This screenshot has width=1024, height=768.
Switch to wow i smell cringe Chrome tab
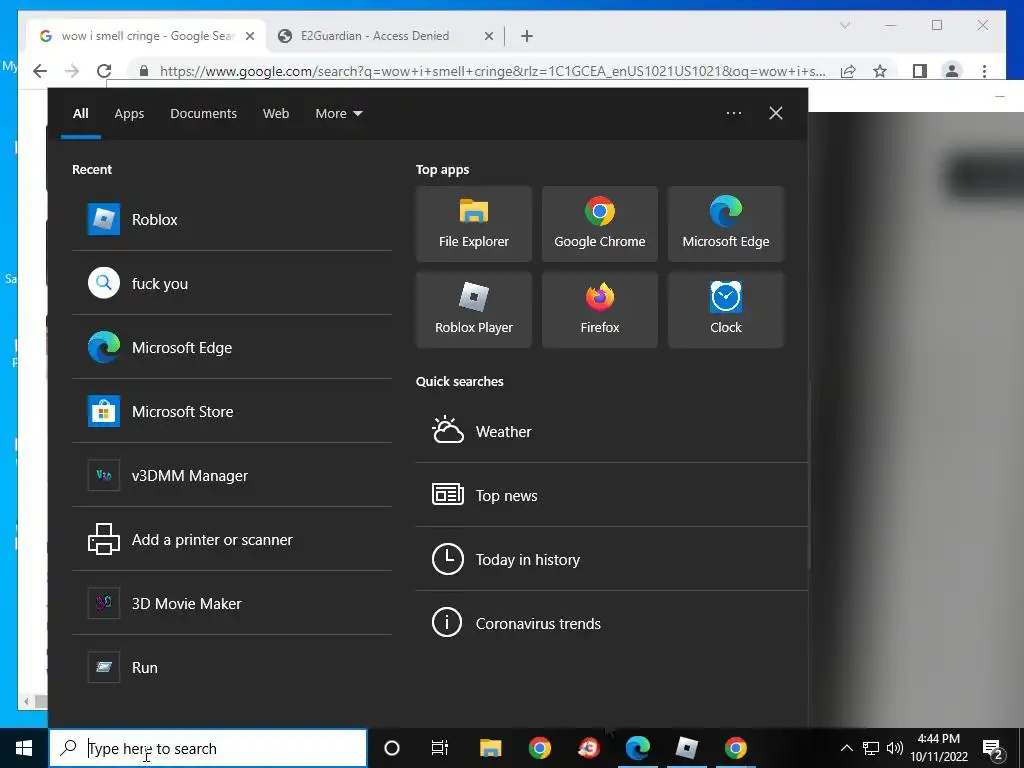click(144, 36)
